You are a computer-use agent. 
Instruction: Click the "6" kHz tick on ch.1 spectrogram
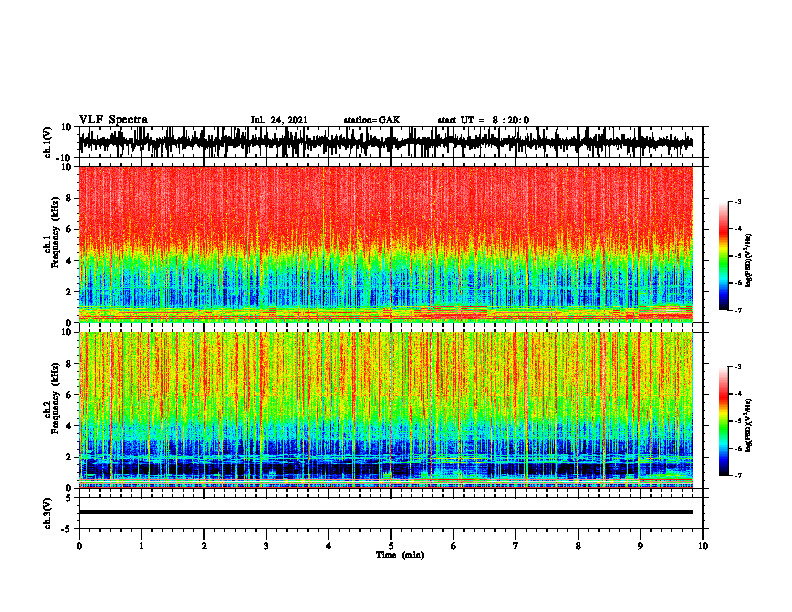(x=69, y=229)
